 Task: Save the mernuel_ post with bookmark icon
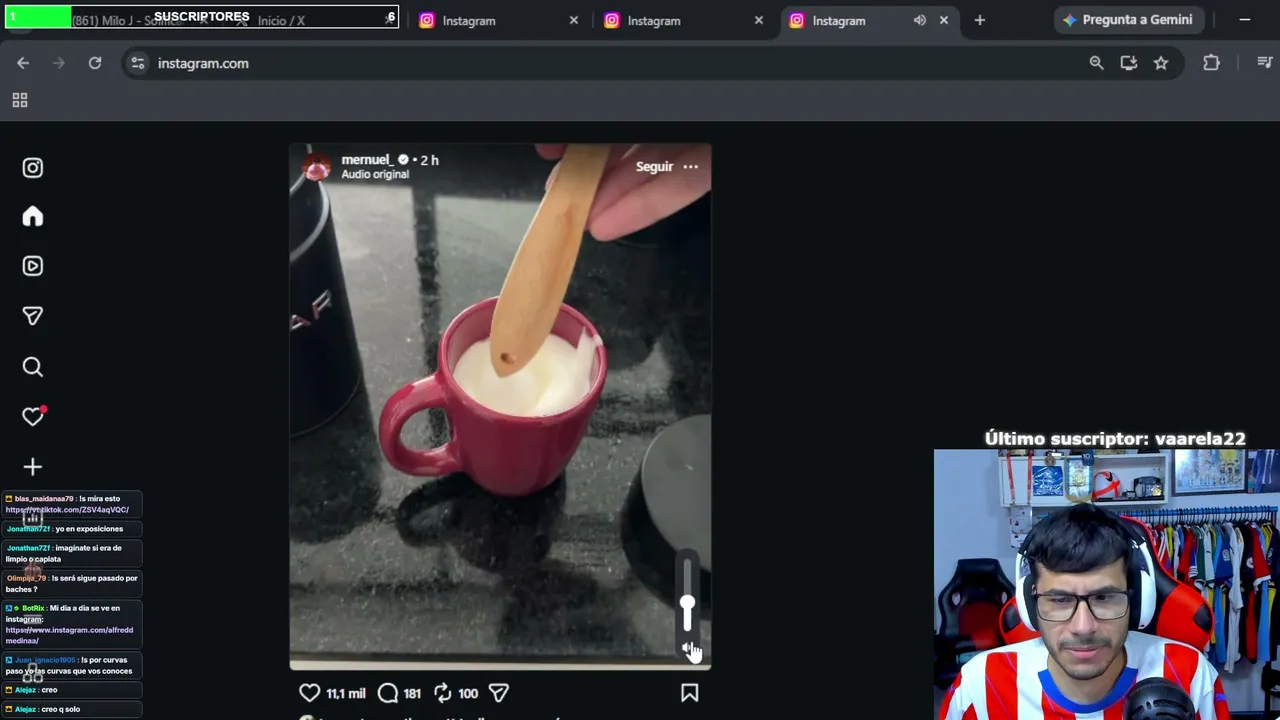pos(689,693)
